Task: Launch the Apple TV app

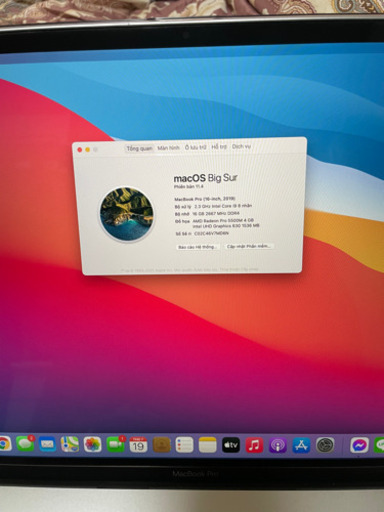Action: [x=231, y=445]
